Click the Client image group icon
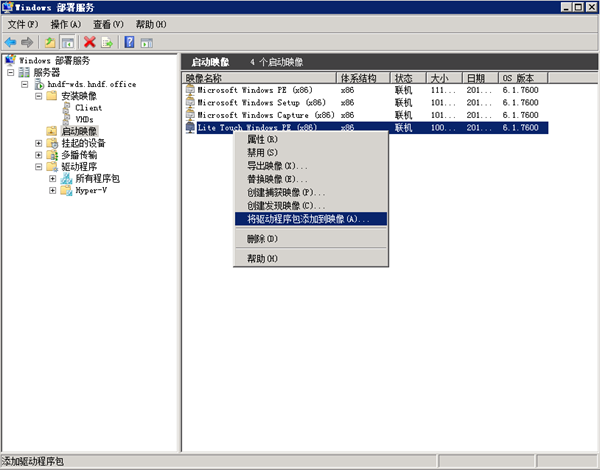Image resolution: width=600 pixels, height=470 pixels. pyautogui.click(x=66, y=107)
